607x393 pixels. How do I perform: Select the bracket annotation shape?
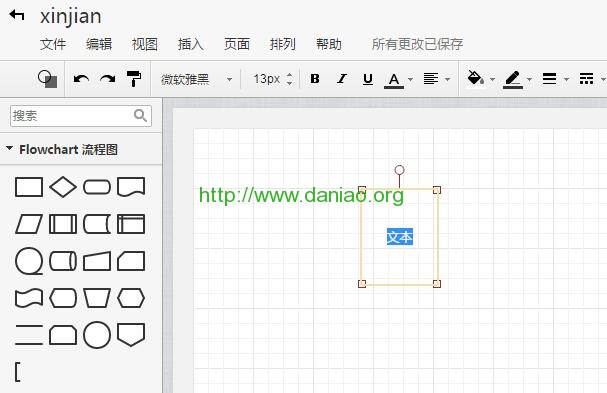pyautogui.click(x=18, y=372)
